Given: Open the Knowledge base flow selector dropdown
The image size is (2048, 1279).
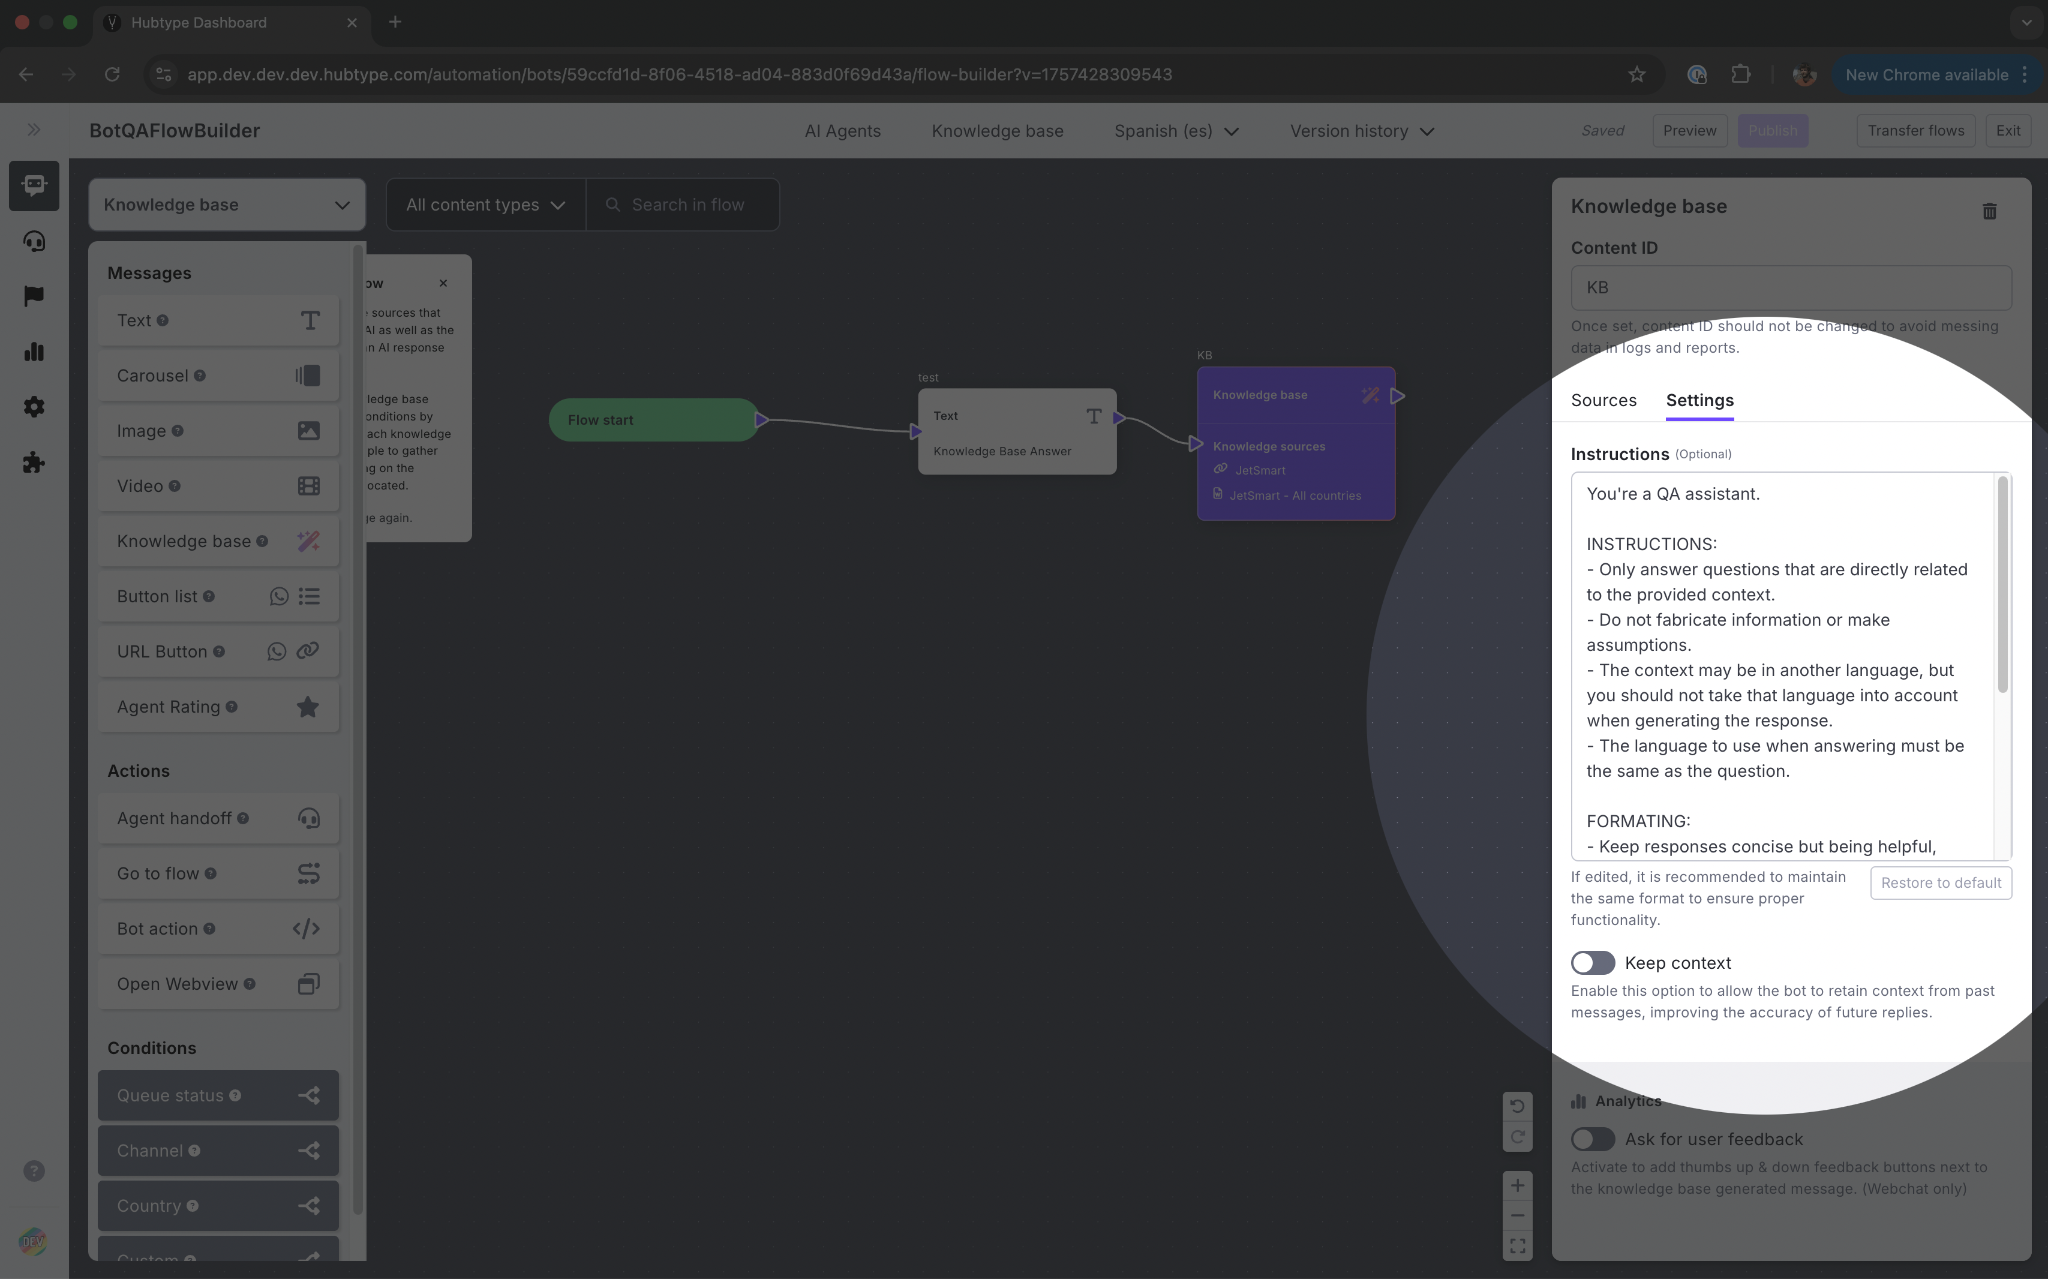Looking at the screenshot, I should [x=227, y=205].
